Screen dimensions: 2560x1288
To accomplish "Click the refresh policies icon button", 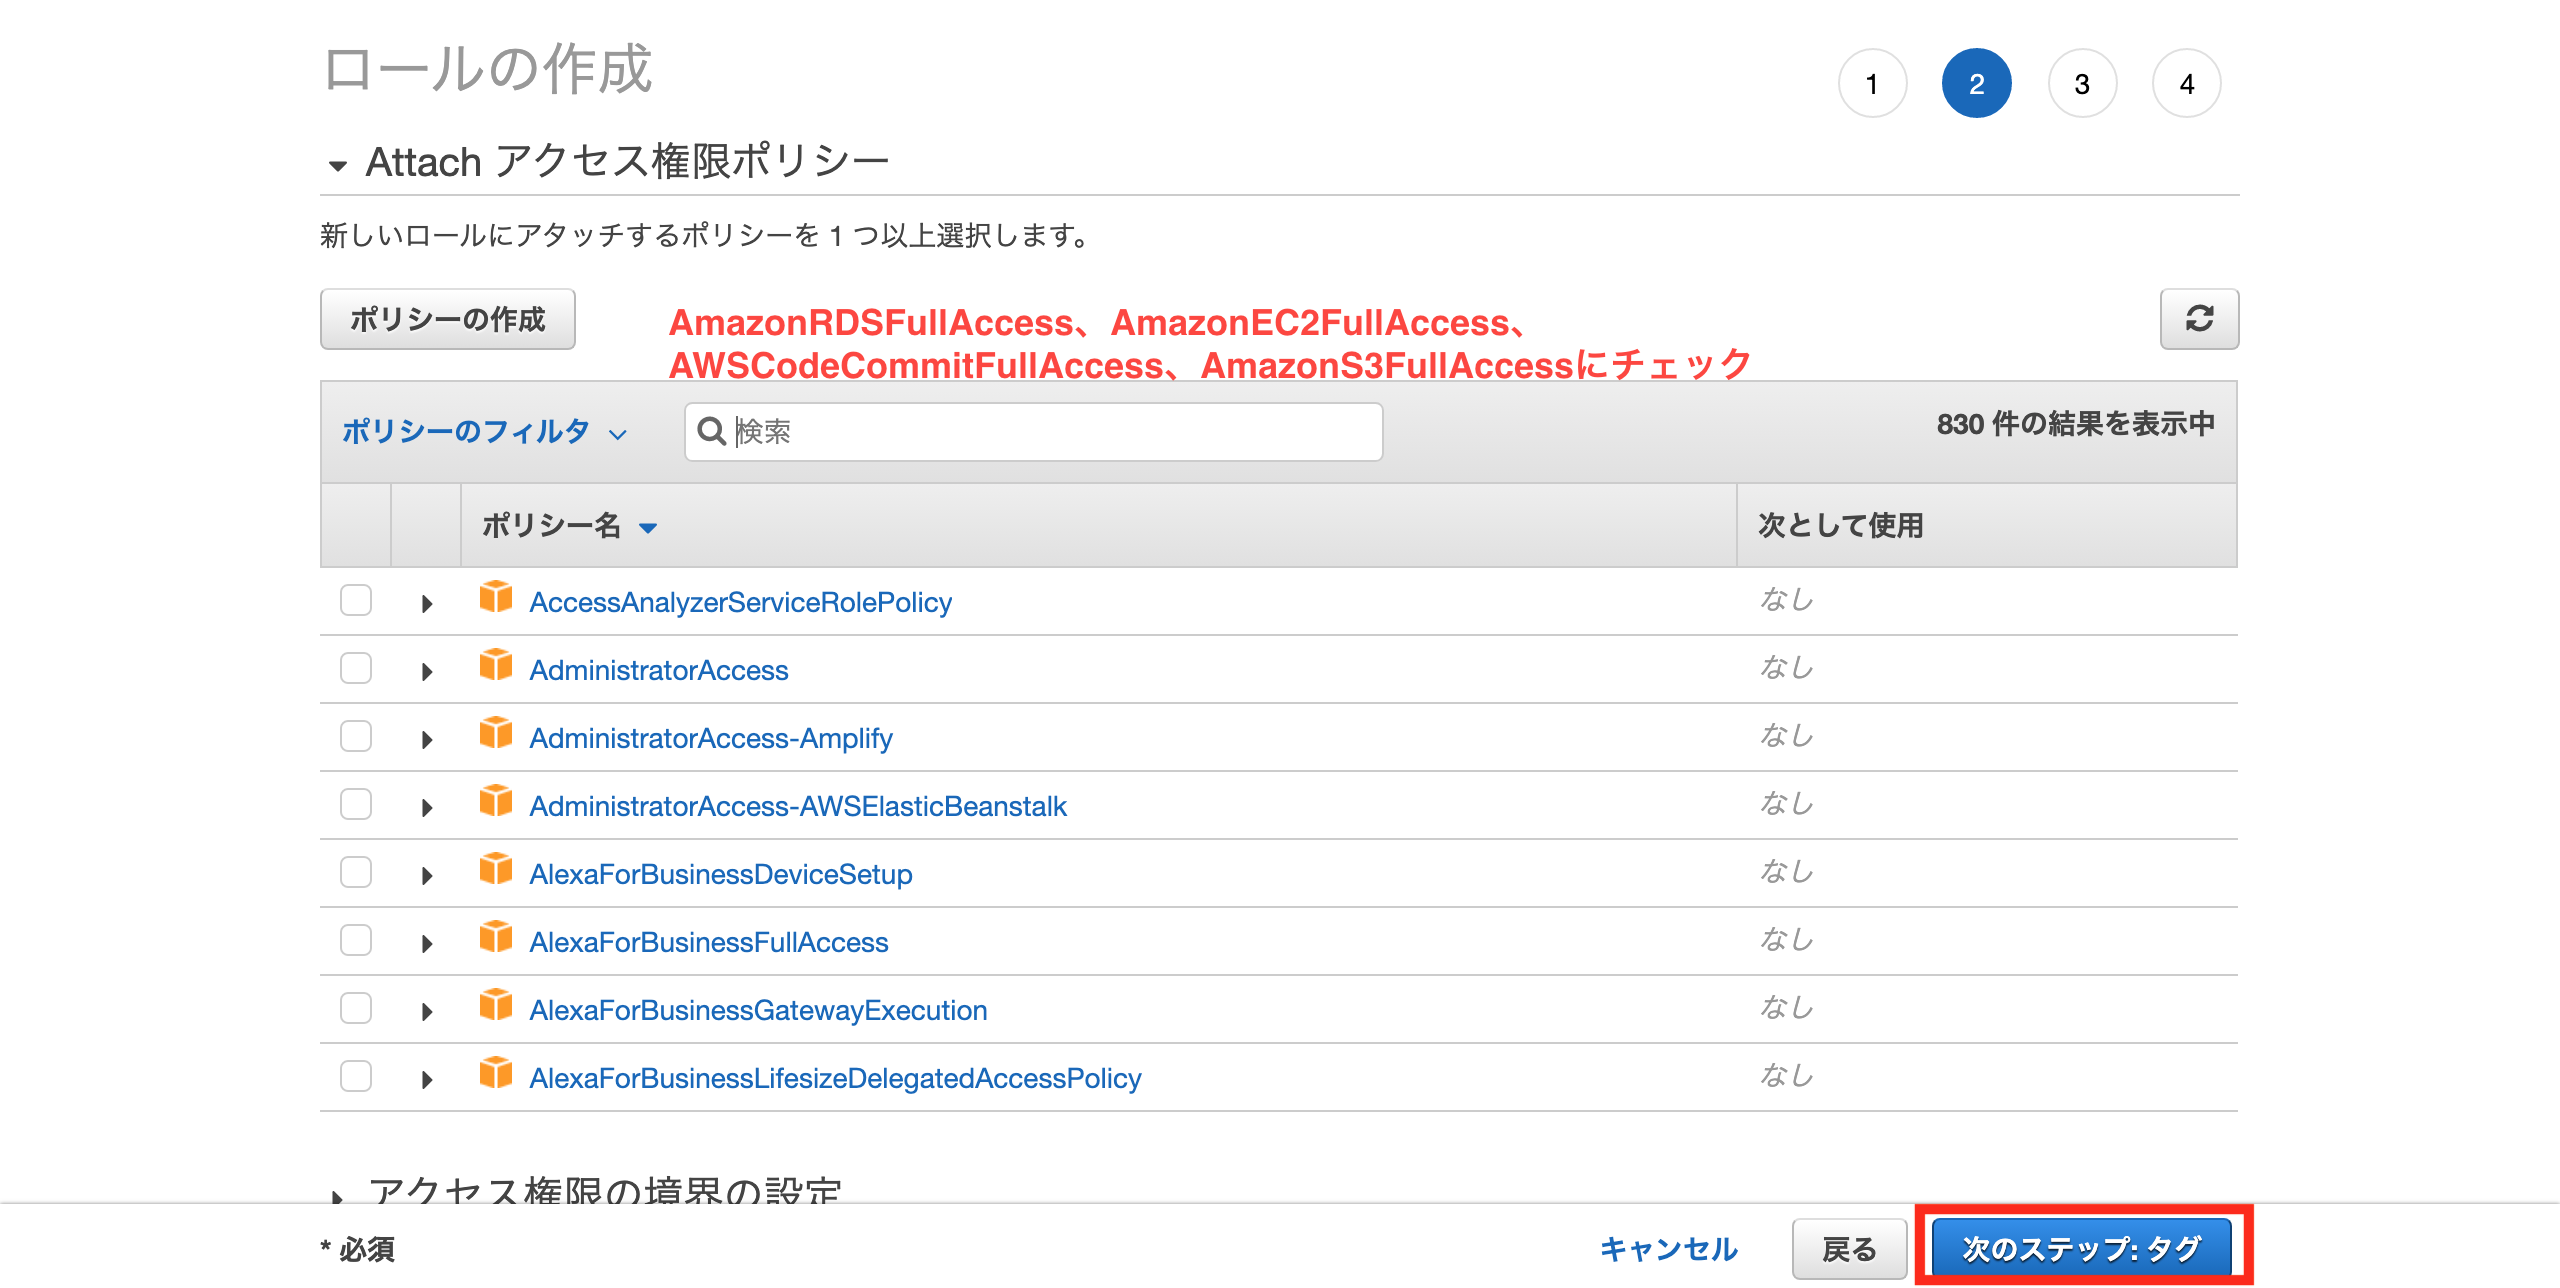I will pyautogui.click(x=2198, y=319).
